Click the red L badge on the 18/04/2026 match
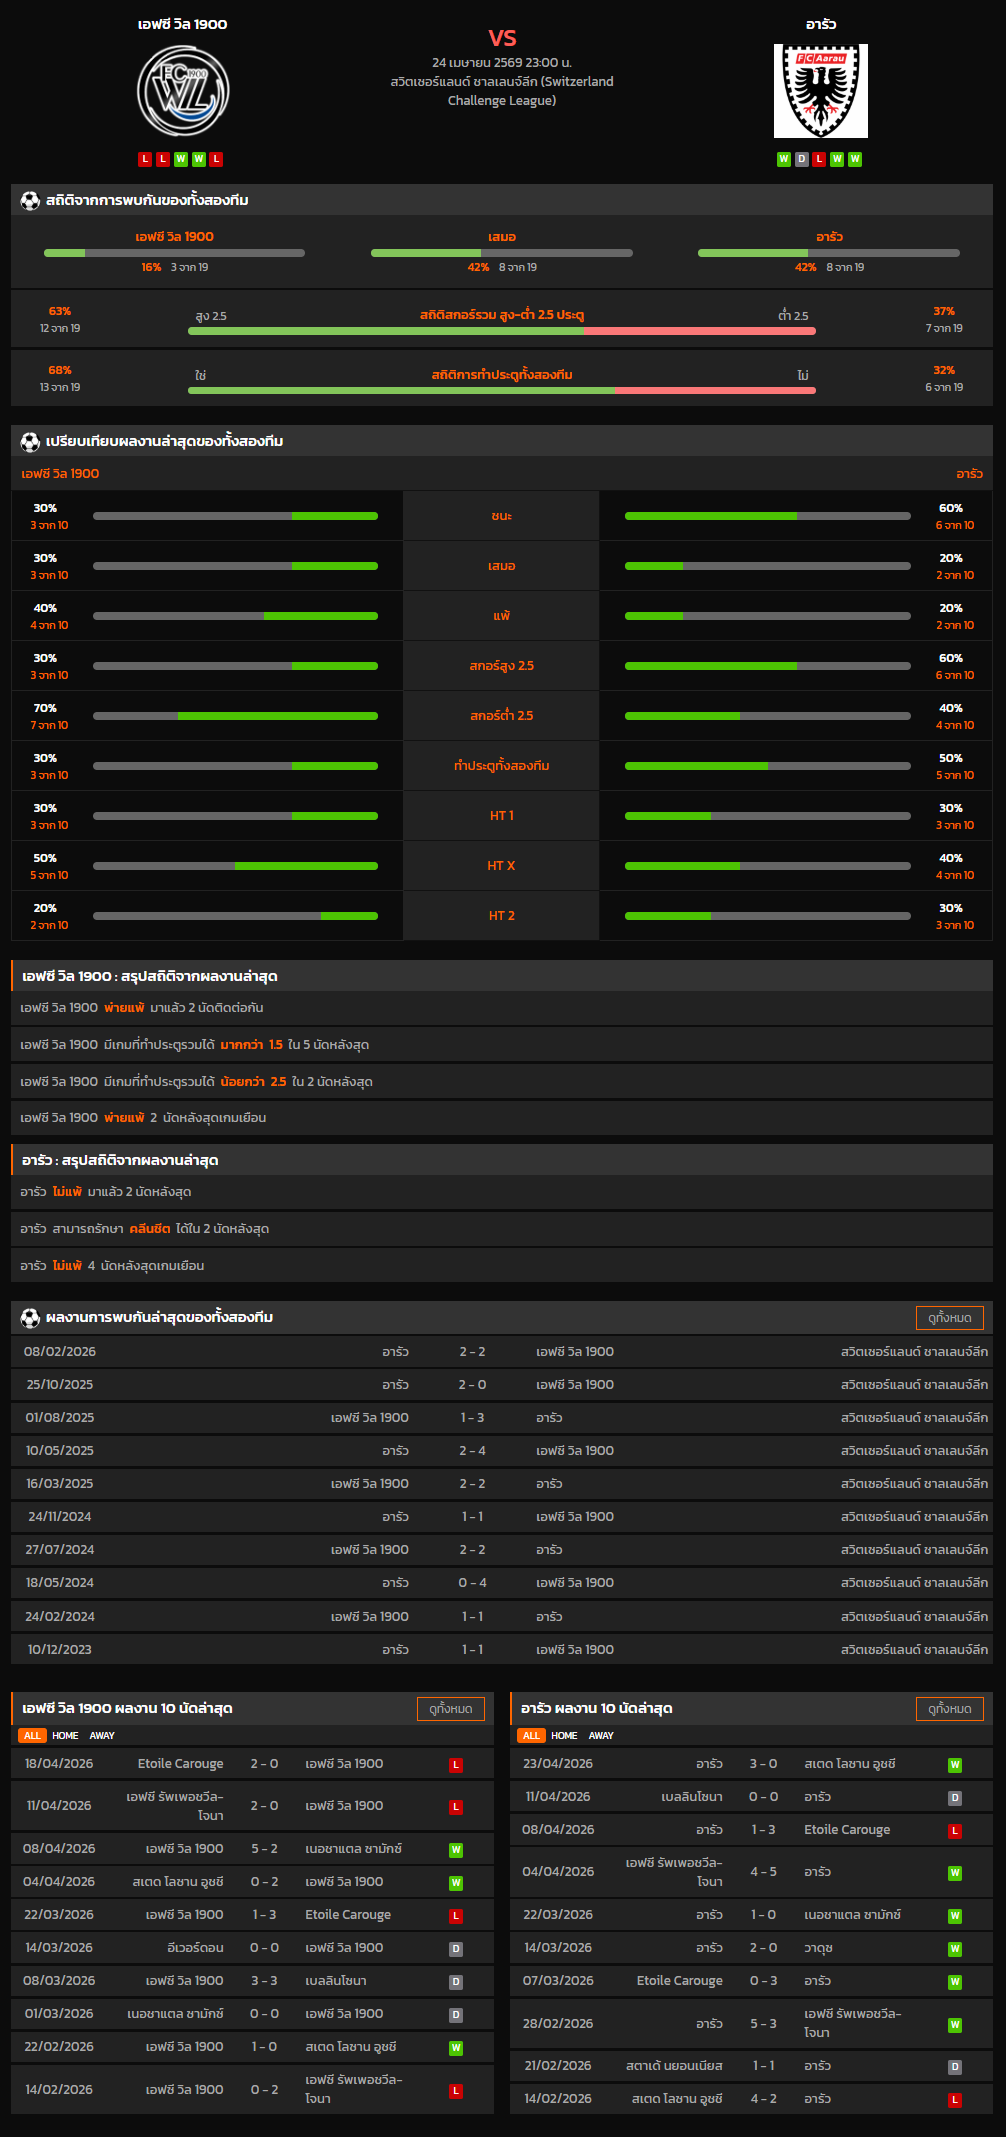Viewport: 1006px width, 2137px height. (x=456, y=1765)
